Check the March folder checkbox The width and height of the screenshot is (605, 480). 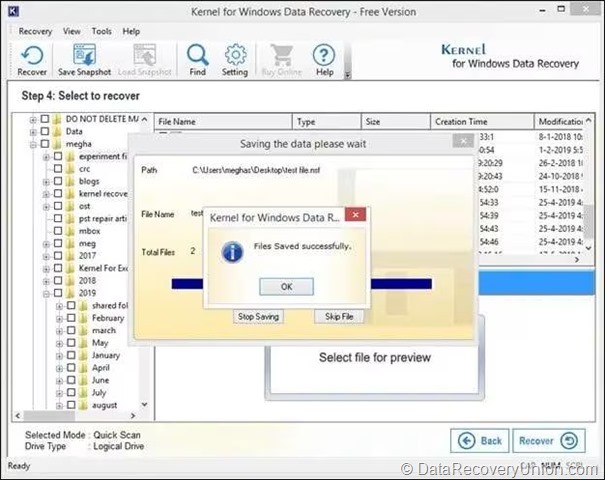click(71, 330)
